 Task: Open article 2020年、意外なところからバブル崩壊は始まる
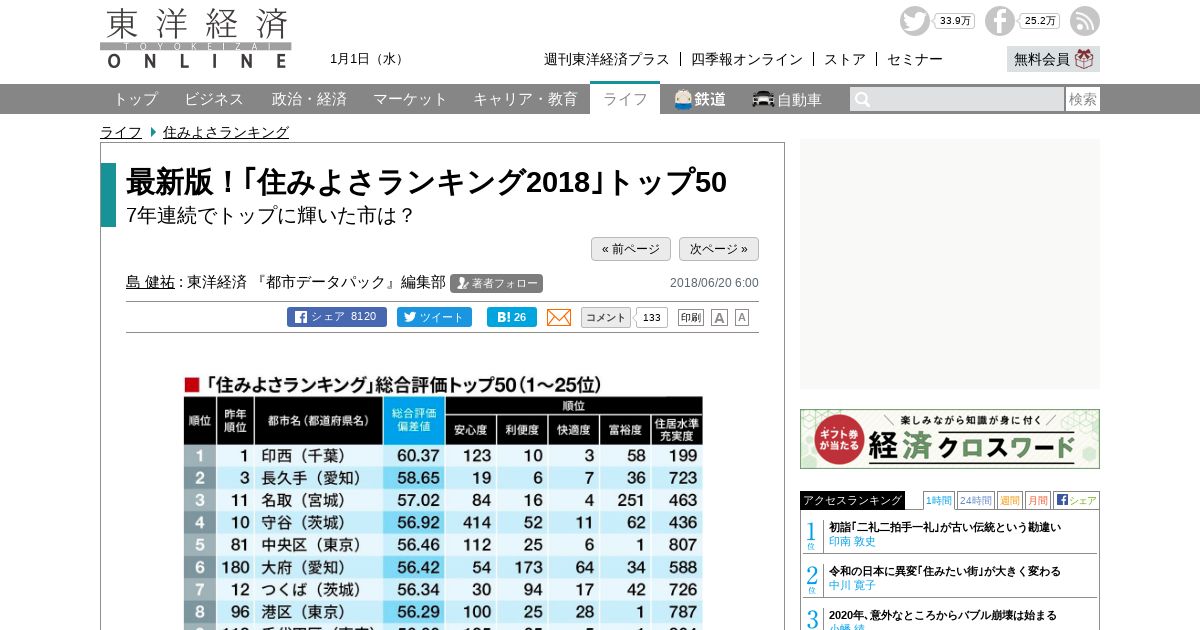pos(943,615)
